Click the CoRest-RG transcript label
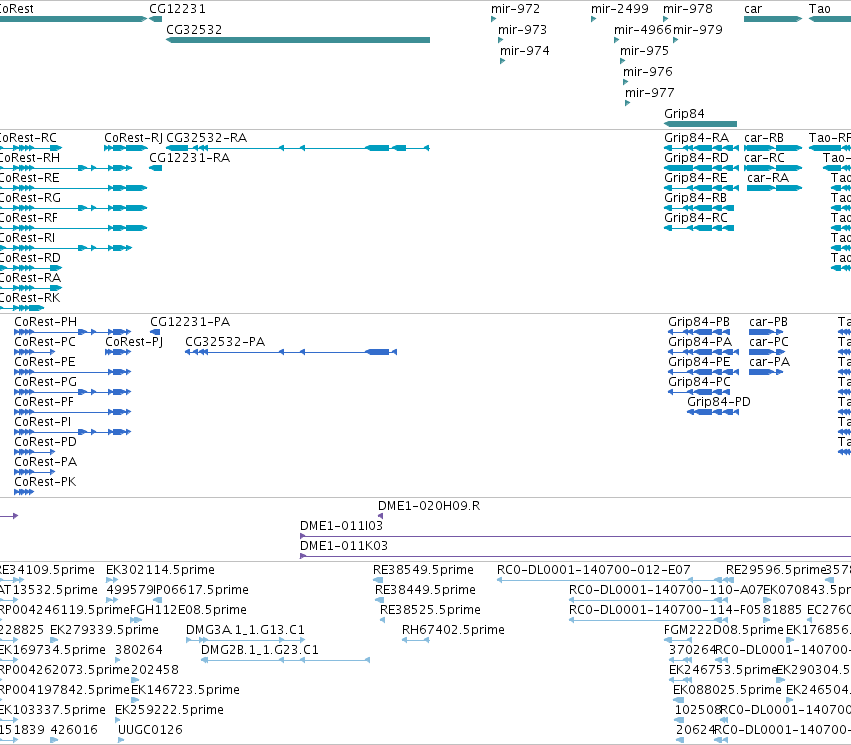The width and height of the screenshot is (851, 745). click(30, 198)
